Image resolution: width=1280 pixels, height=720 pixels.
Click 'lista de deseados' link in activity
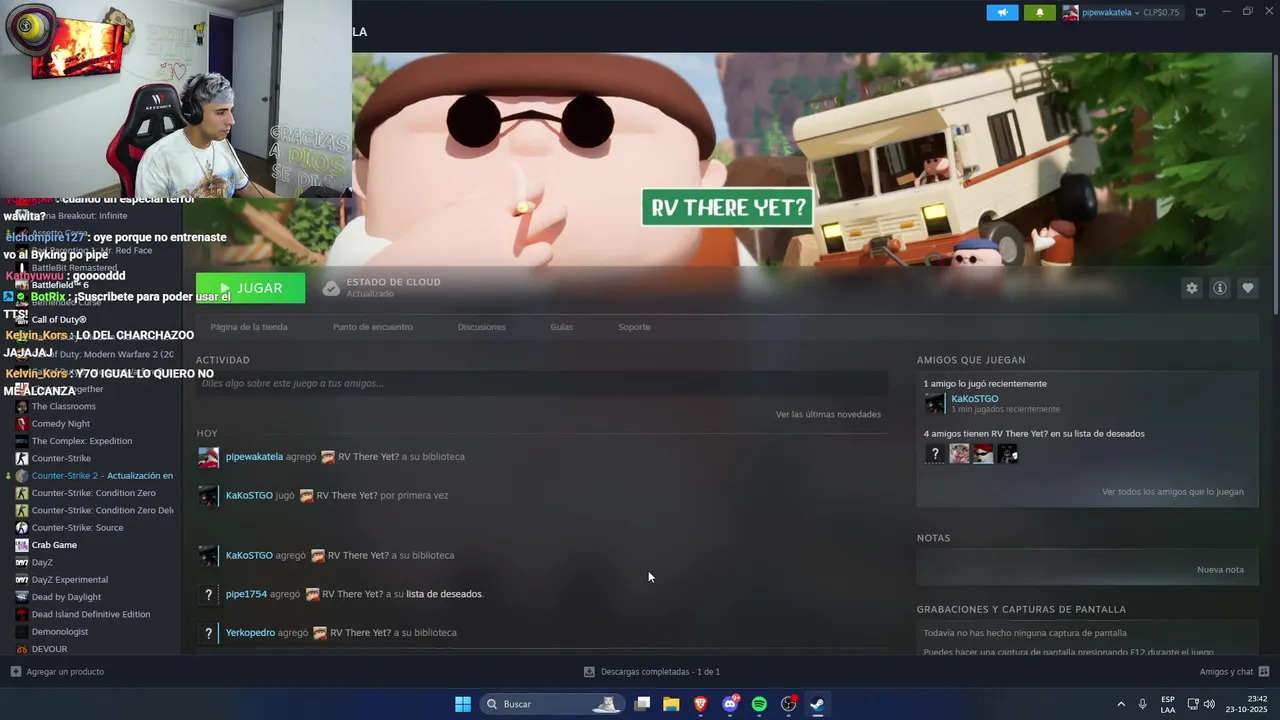(443, 594)
